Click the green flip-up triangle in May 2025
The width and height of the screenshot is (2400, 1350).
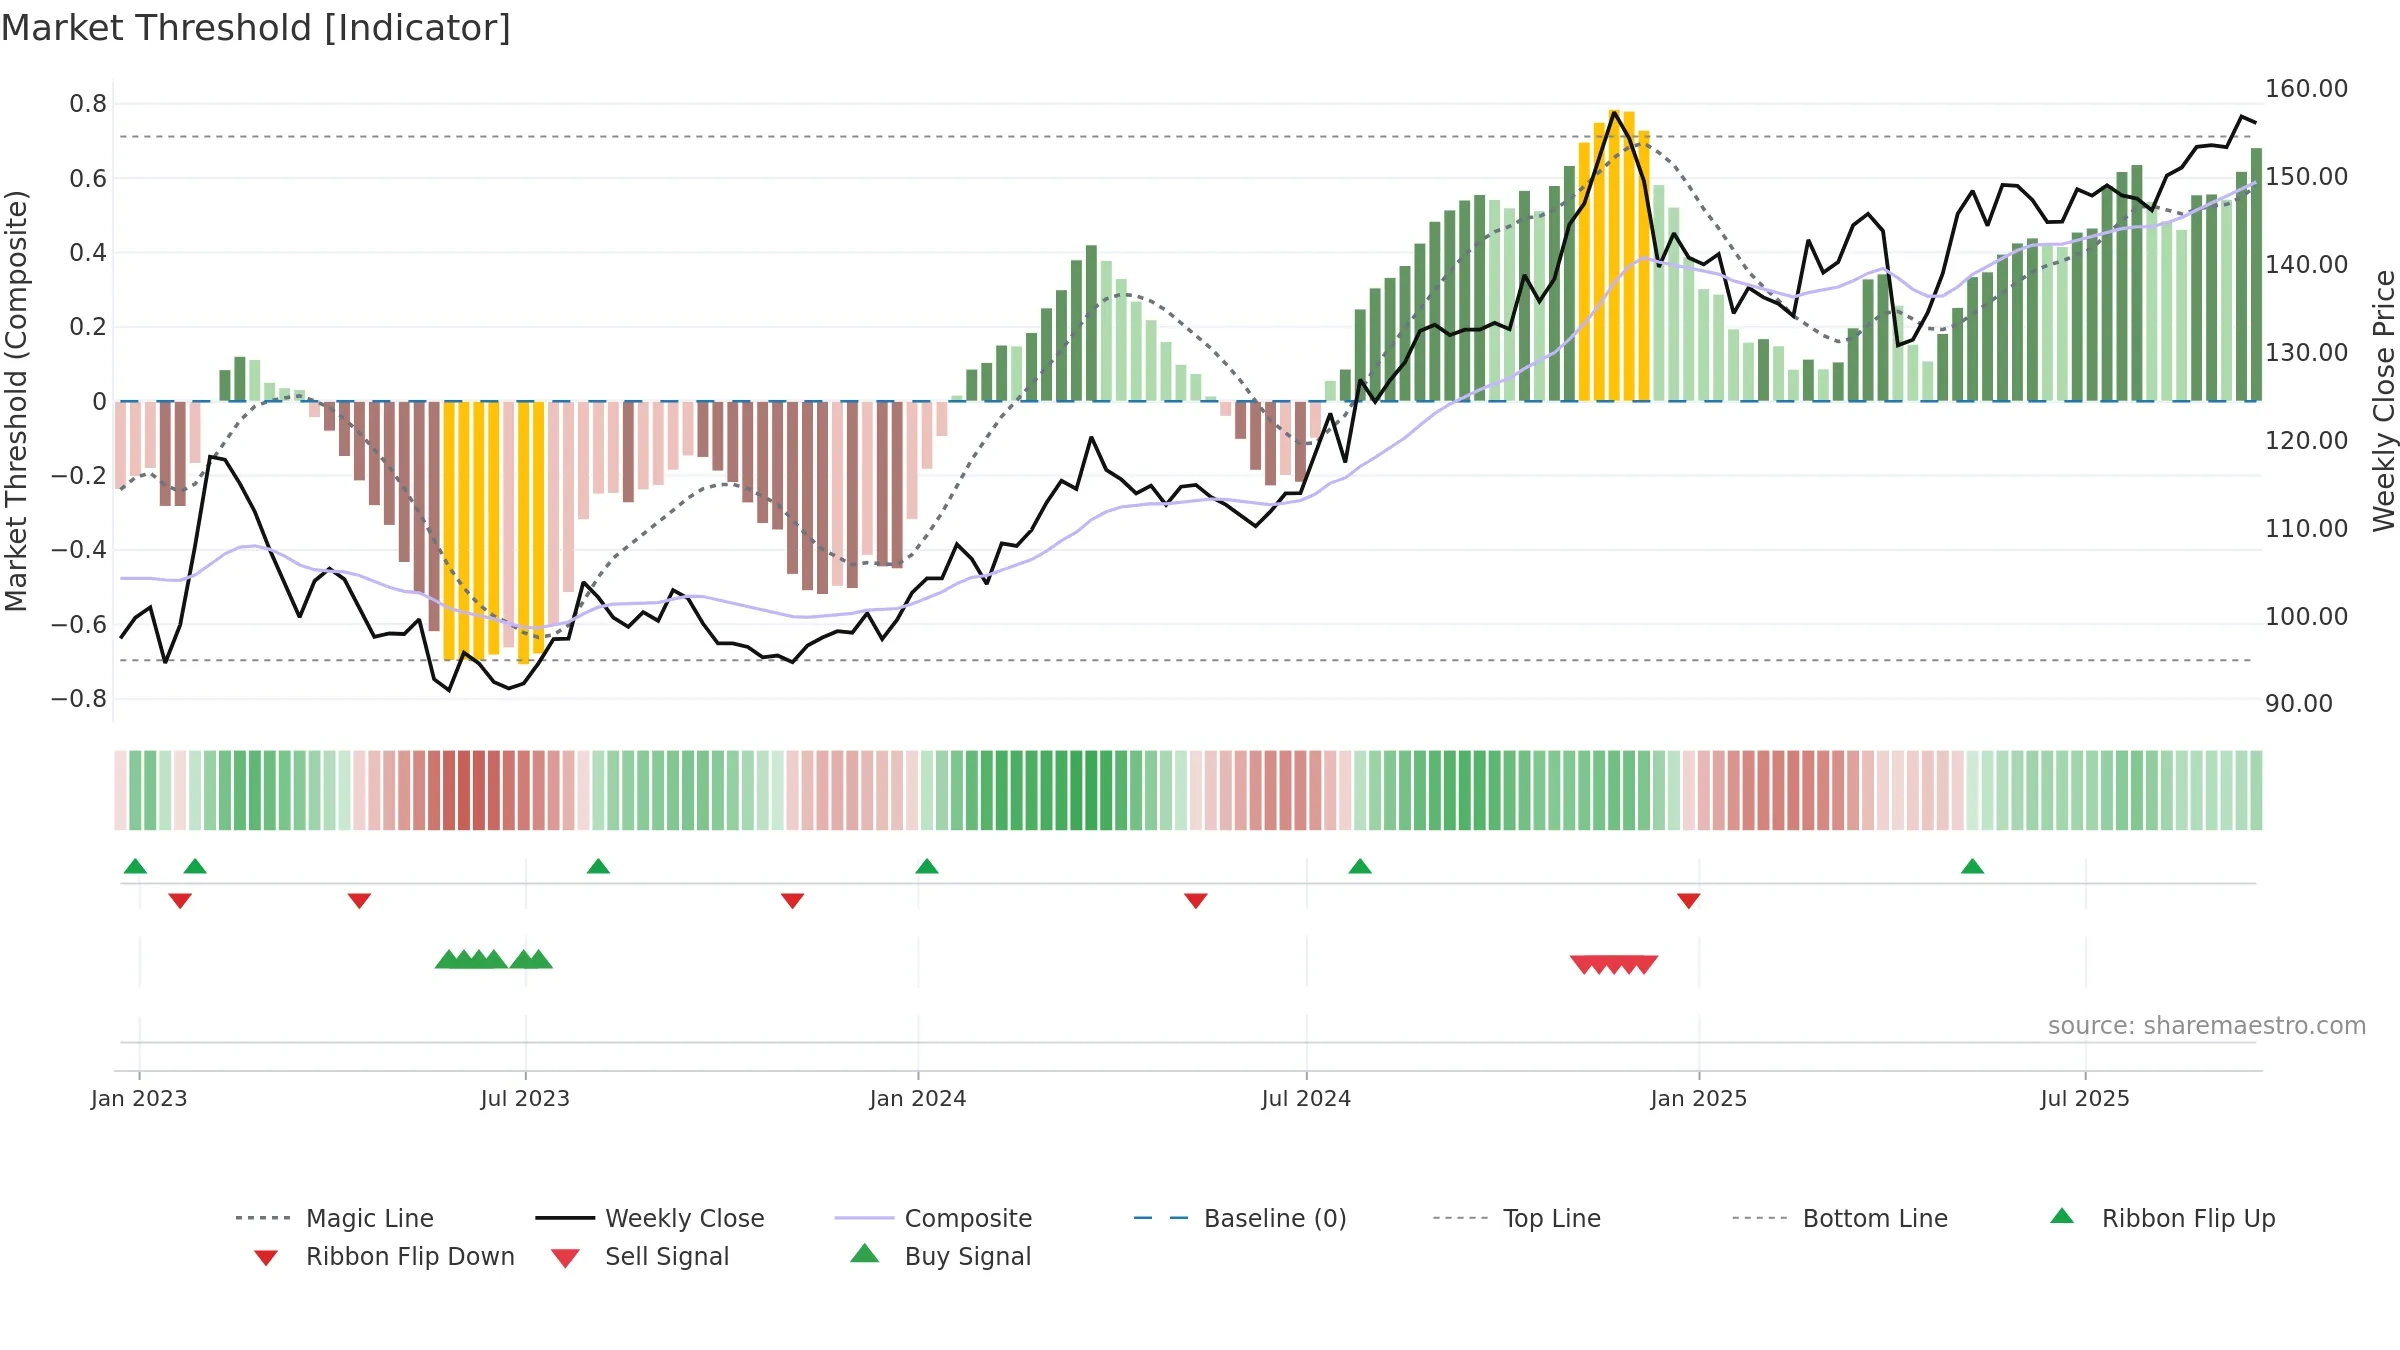[x=1972, y=866]
